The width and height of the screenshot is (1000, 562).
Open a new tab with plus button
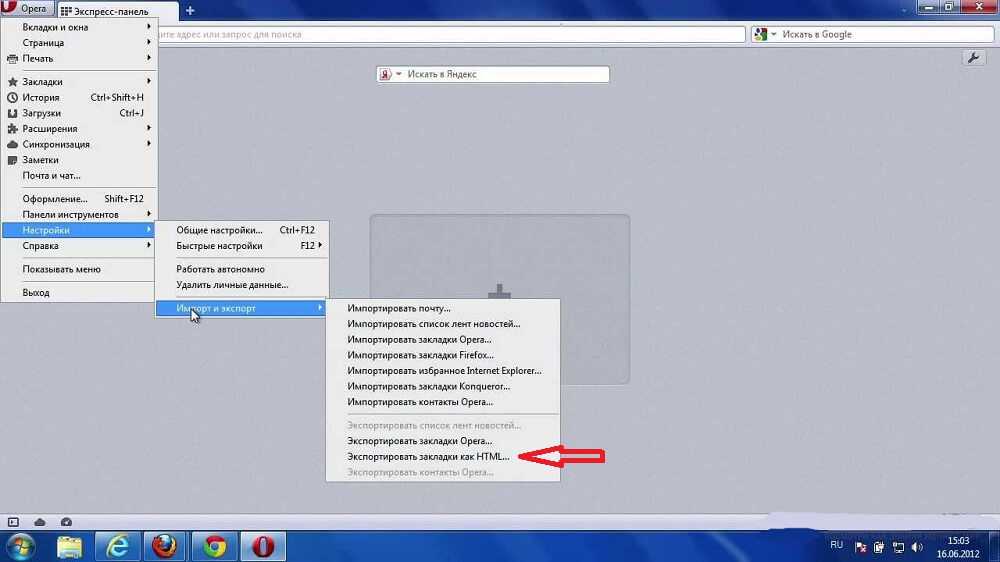tap(190, 10)
